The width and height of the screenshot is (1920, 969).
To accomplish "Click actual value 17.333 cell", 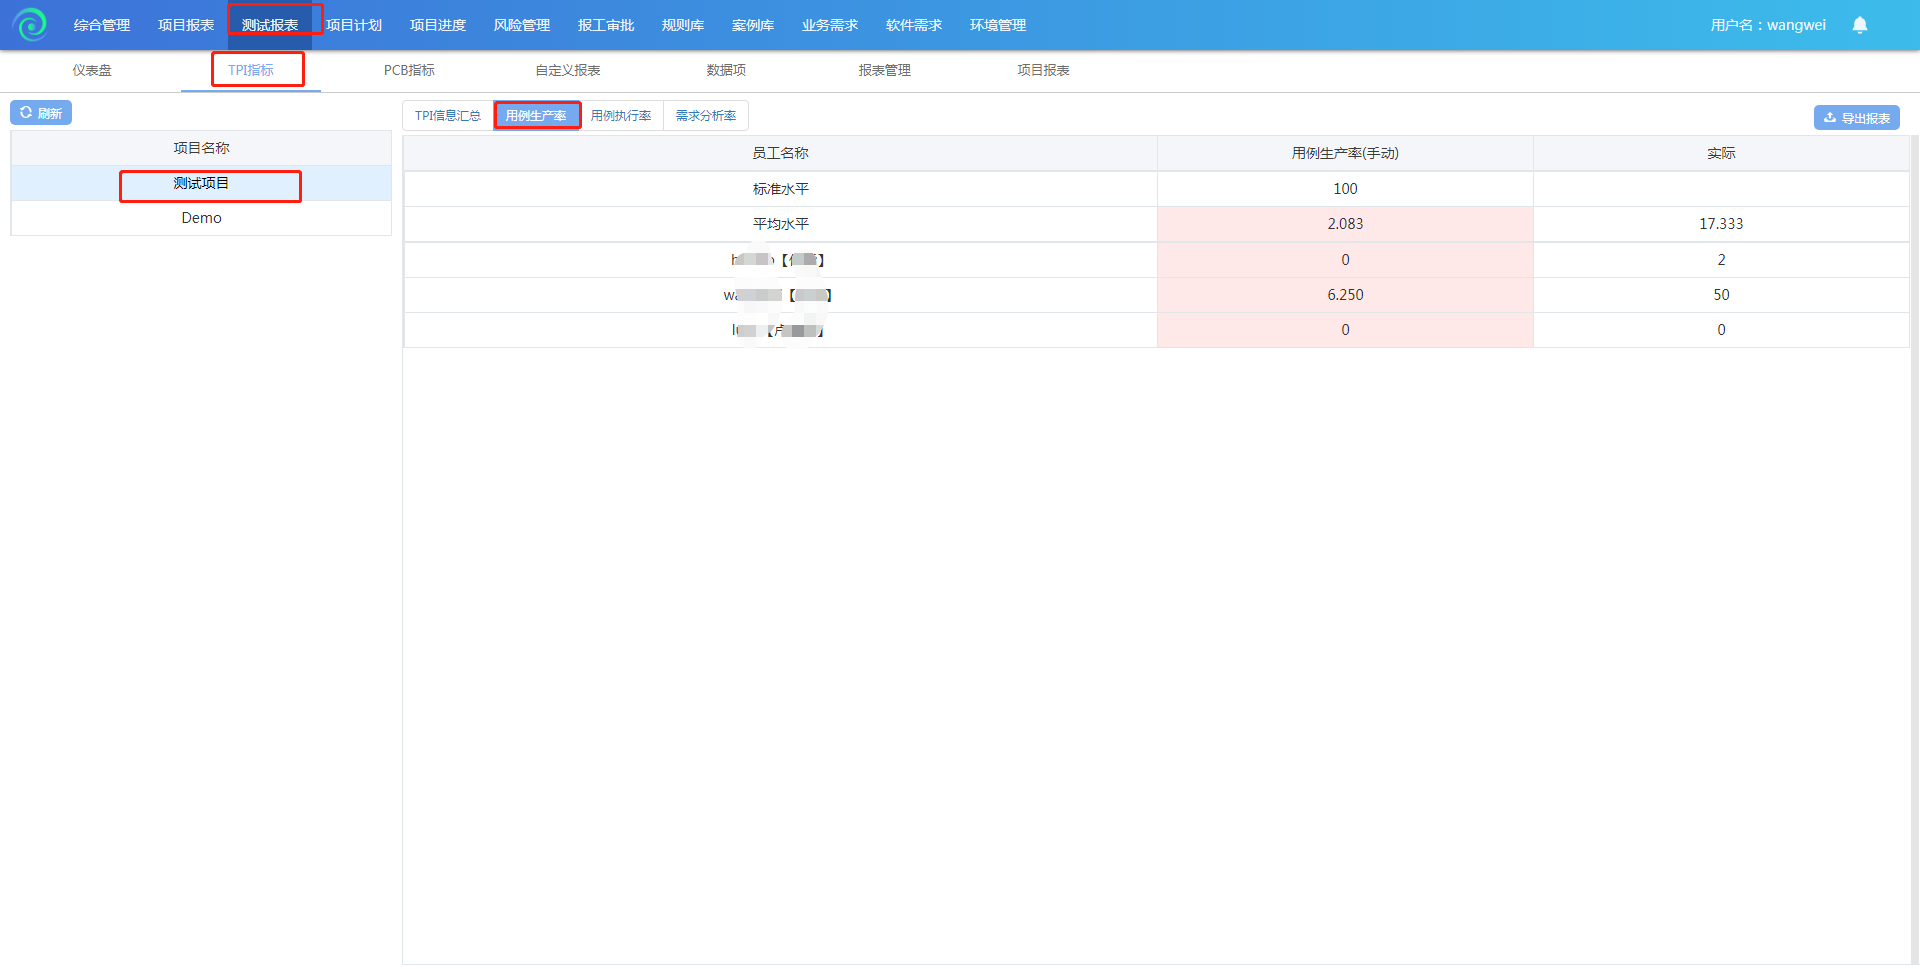I will pos(1721,224).
